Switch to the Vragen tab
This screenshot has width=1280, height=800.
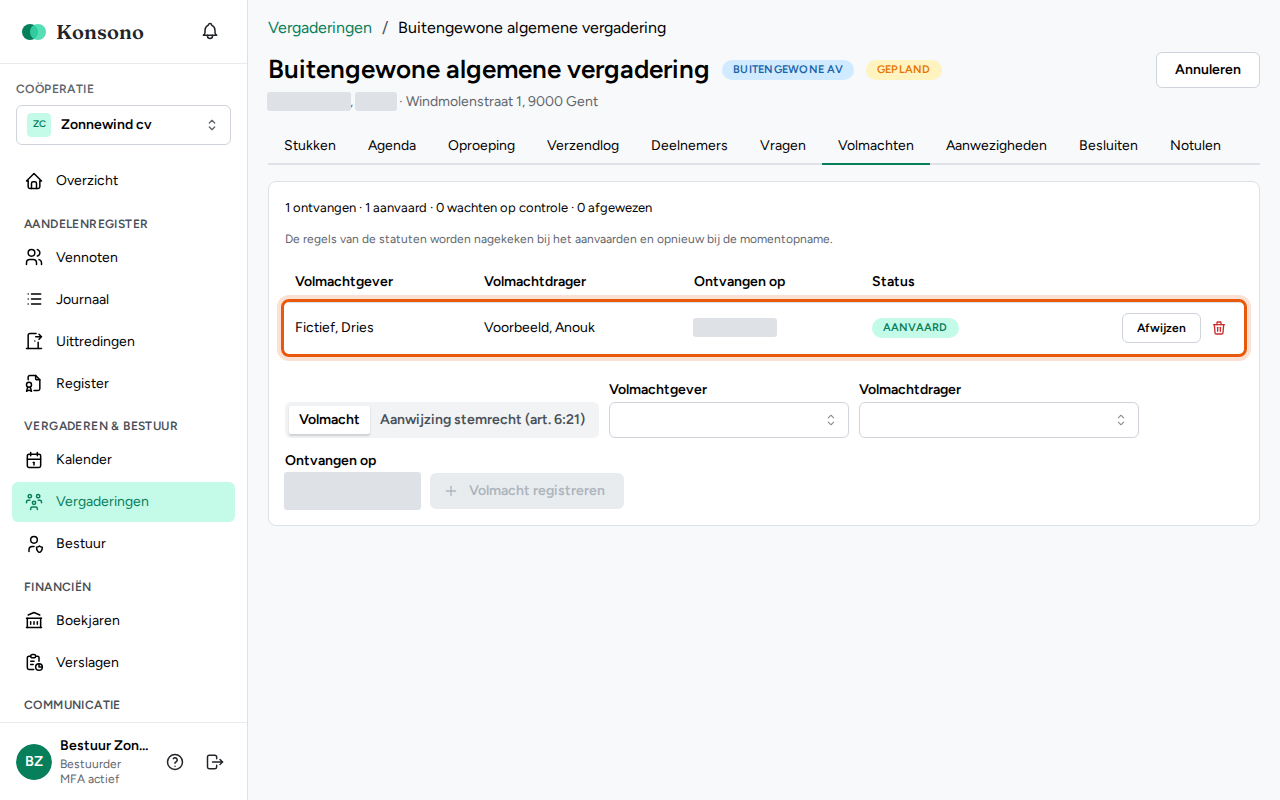click(x=783, y=146)
